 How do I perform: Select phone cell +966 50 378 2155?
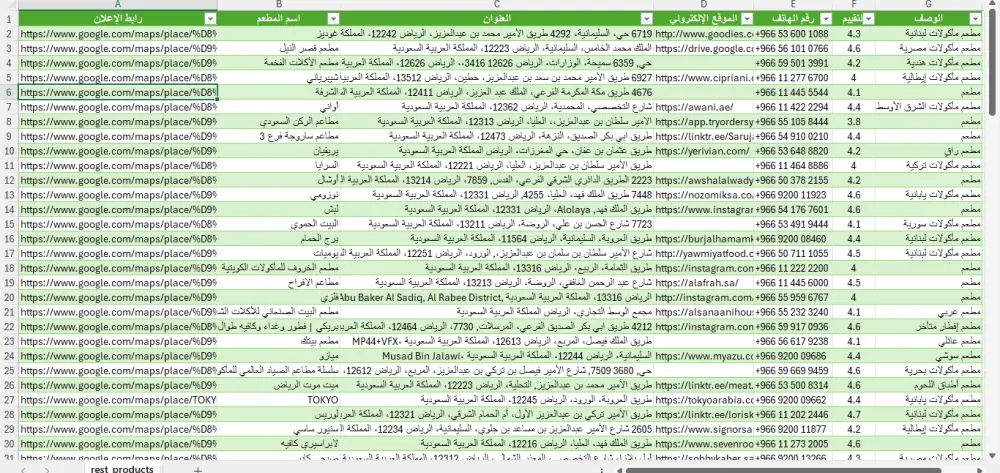[x=793, y=180]
